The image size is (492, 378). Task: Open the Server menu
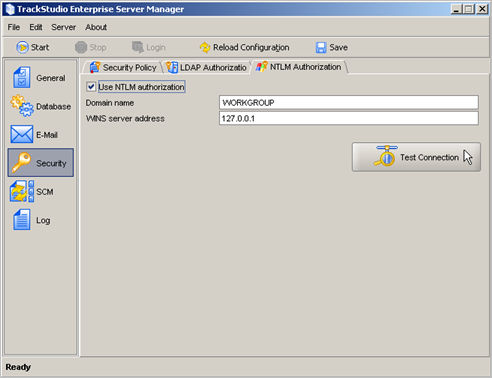pyautogui.click(x=64, y=27)
